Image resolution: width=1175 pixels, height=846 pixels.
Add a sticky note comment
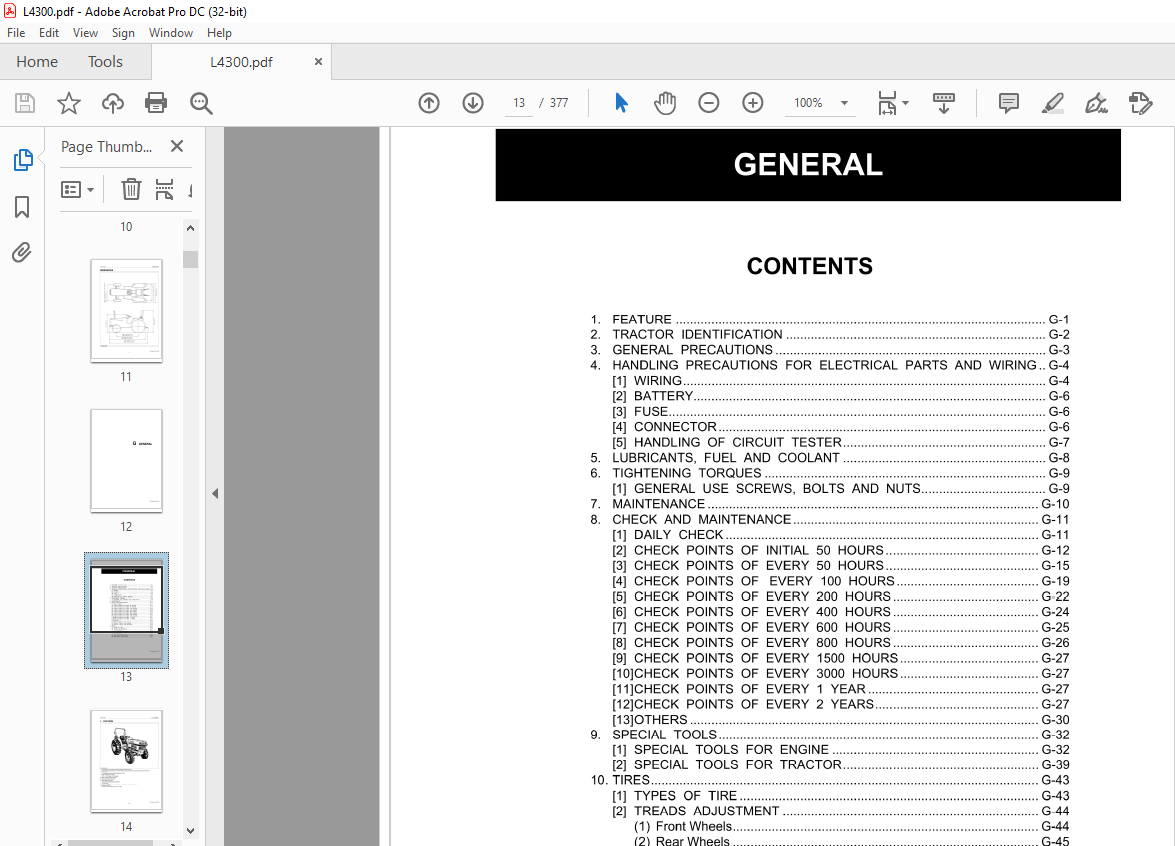(1009, 103)
